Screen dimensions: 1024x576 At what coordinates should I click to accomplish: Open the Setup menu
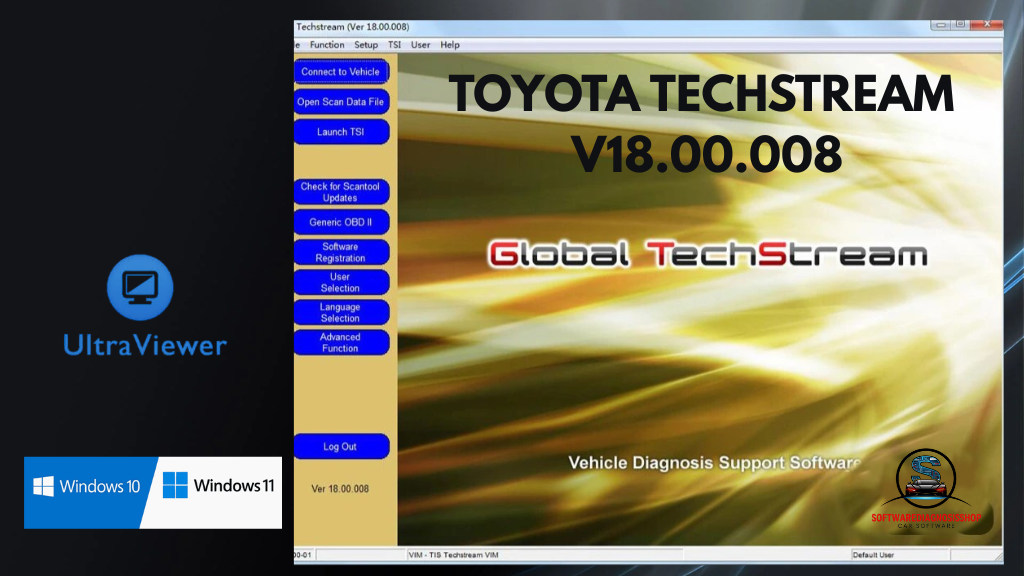pos(366,45)
